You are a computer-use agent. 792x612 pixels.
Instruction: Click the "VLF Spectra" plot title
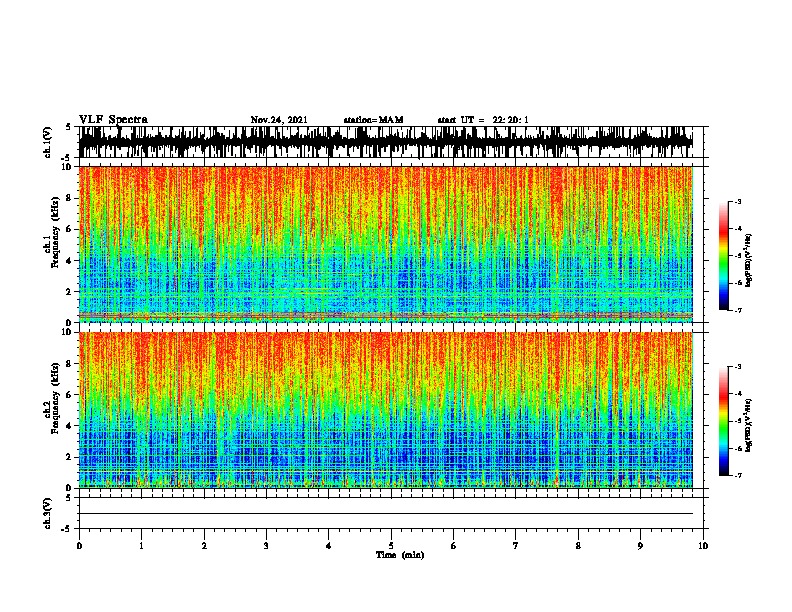113,120
